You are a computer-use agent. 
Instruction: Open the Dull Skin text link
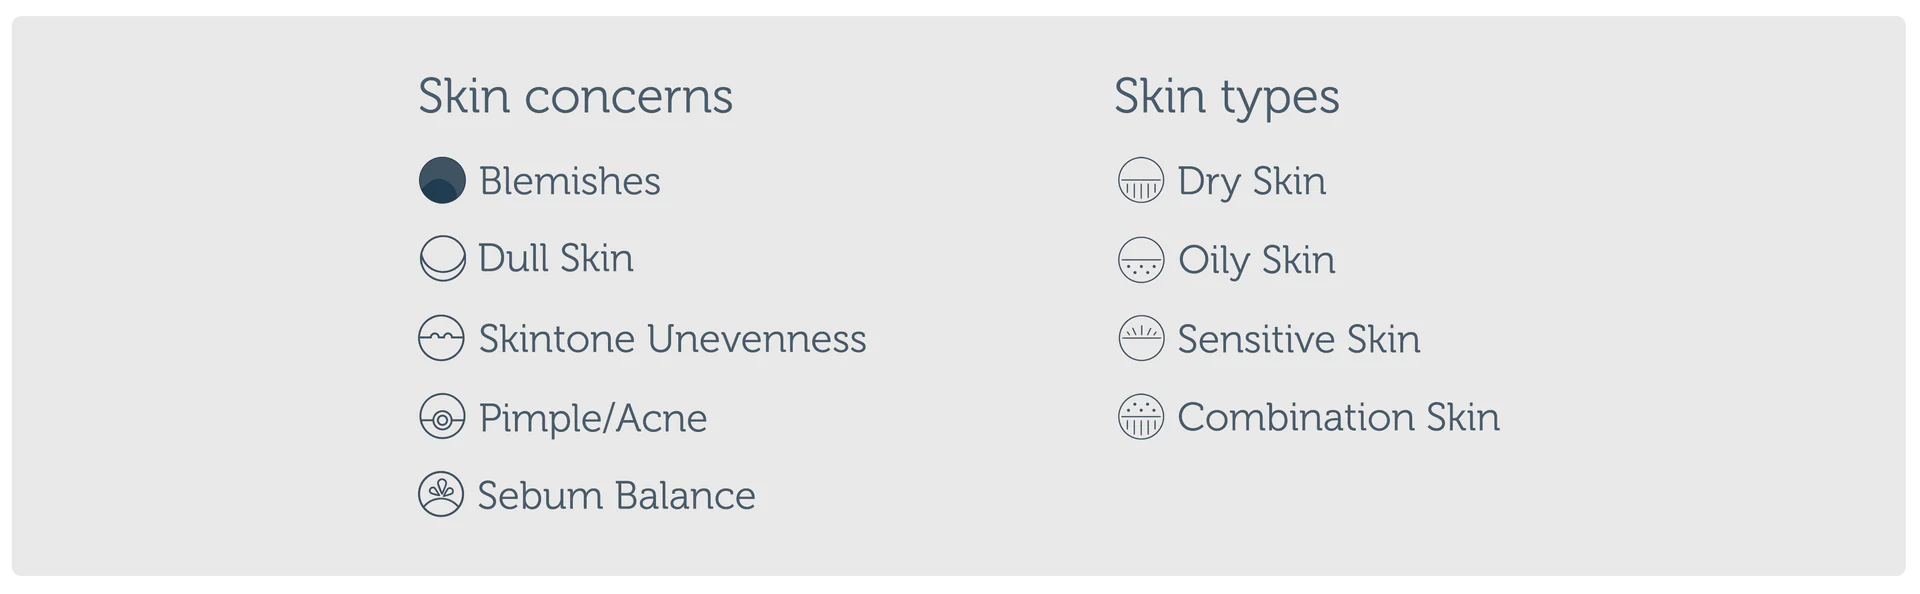click(x=555, y=259)
